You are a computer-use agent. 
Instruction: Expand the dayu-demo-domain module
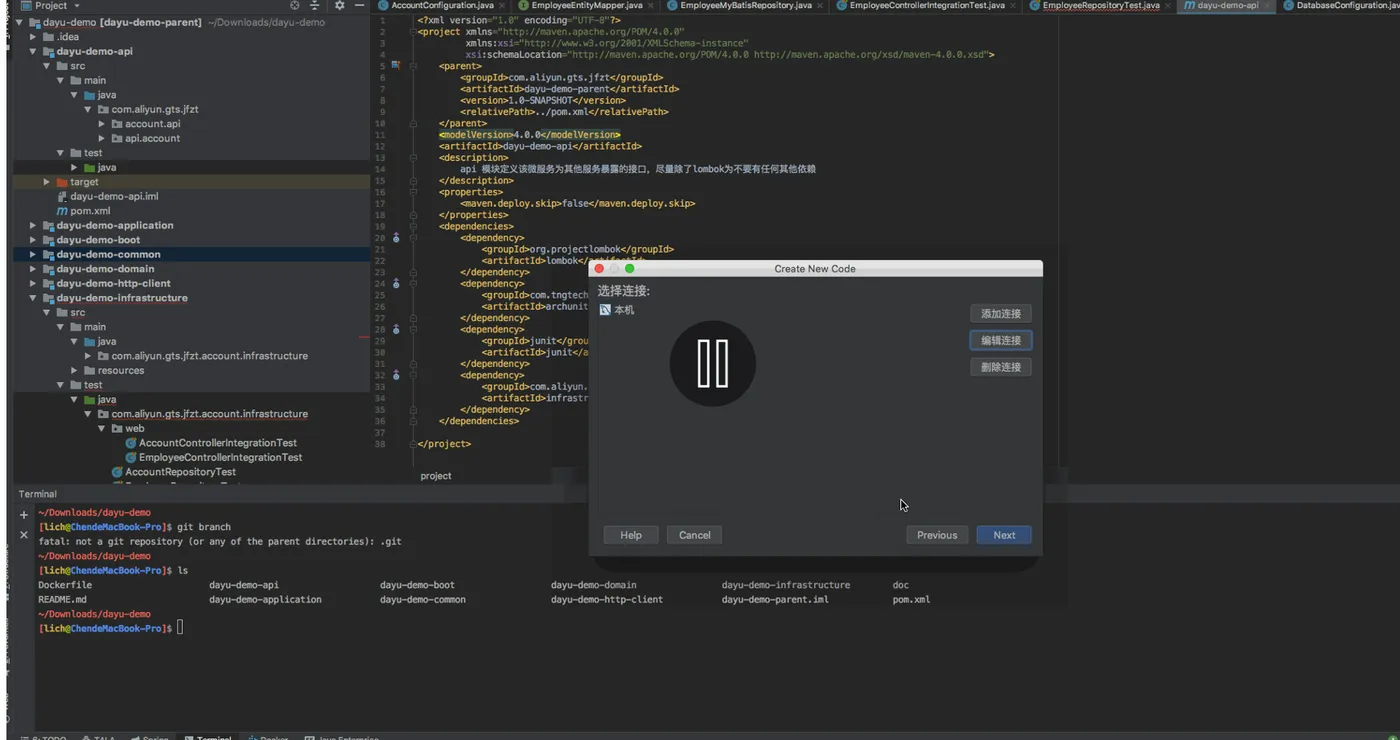[x=33, y=269]
